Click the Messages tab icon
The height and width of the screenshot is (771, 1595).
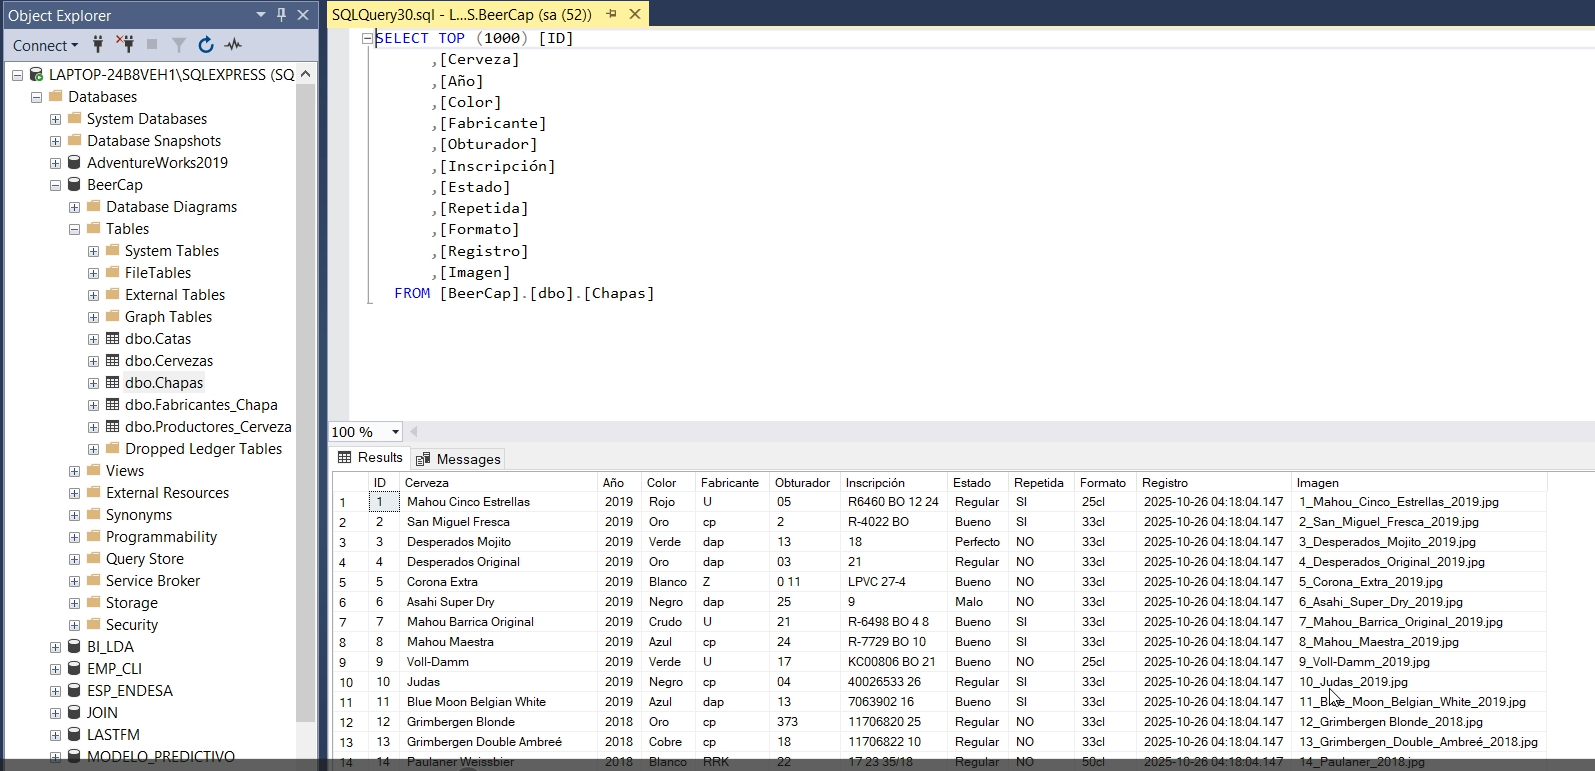click(423, 459)
